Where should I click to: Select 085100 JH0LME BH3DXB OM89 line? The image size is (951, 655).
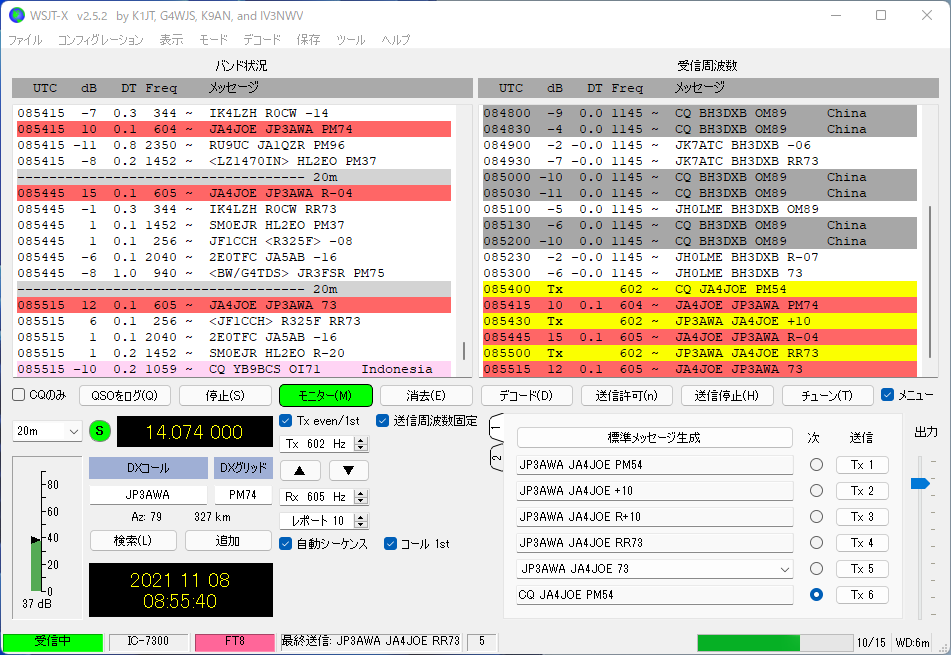[x=700, y=209]
